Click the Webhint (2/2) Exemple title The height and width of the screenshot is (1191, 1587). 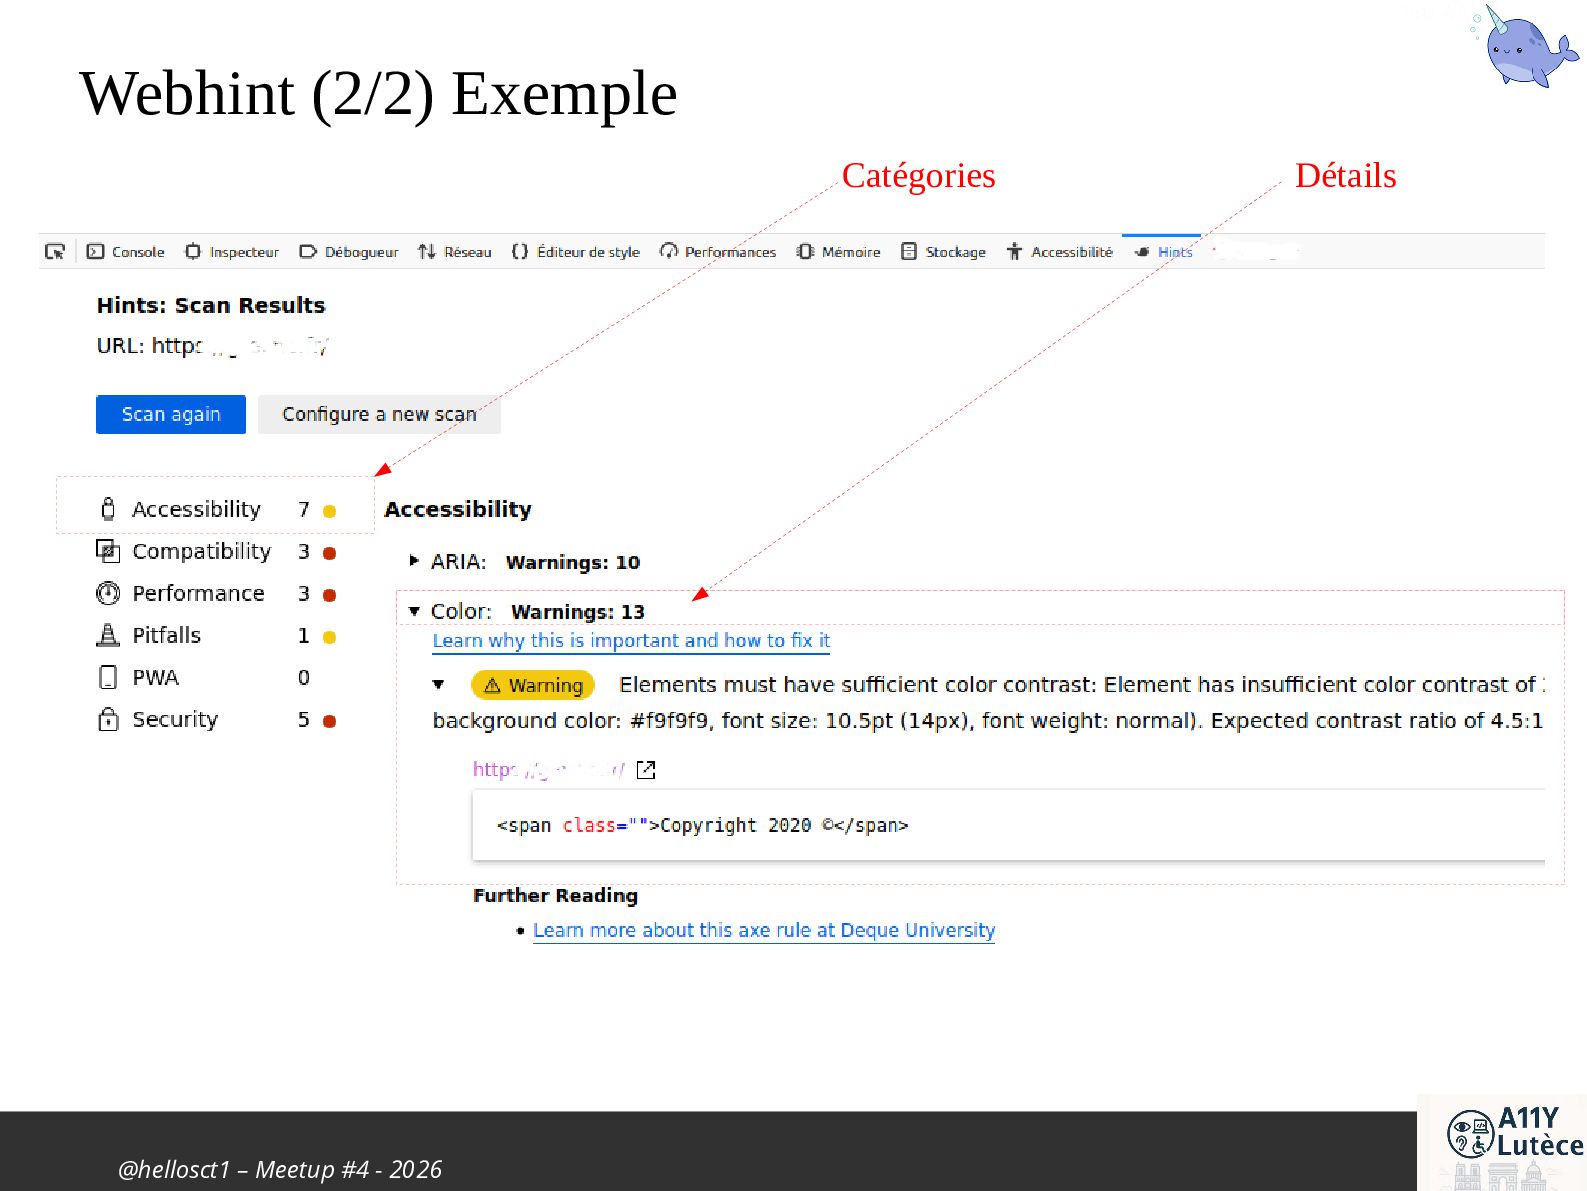click(x=378, y=94)
